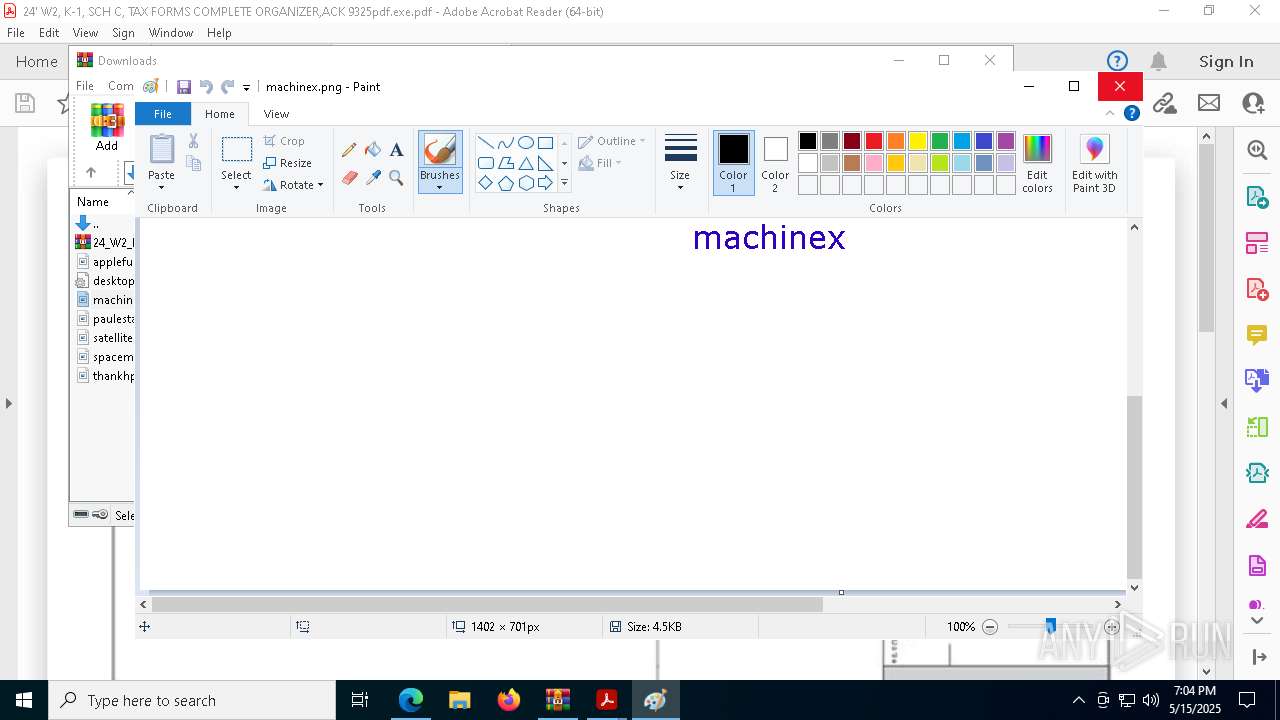Select the yellow color swatch
This screenshot has width=1280, height=720.
[918, 141]
